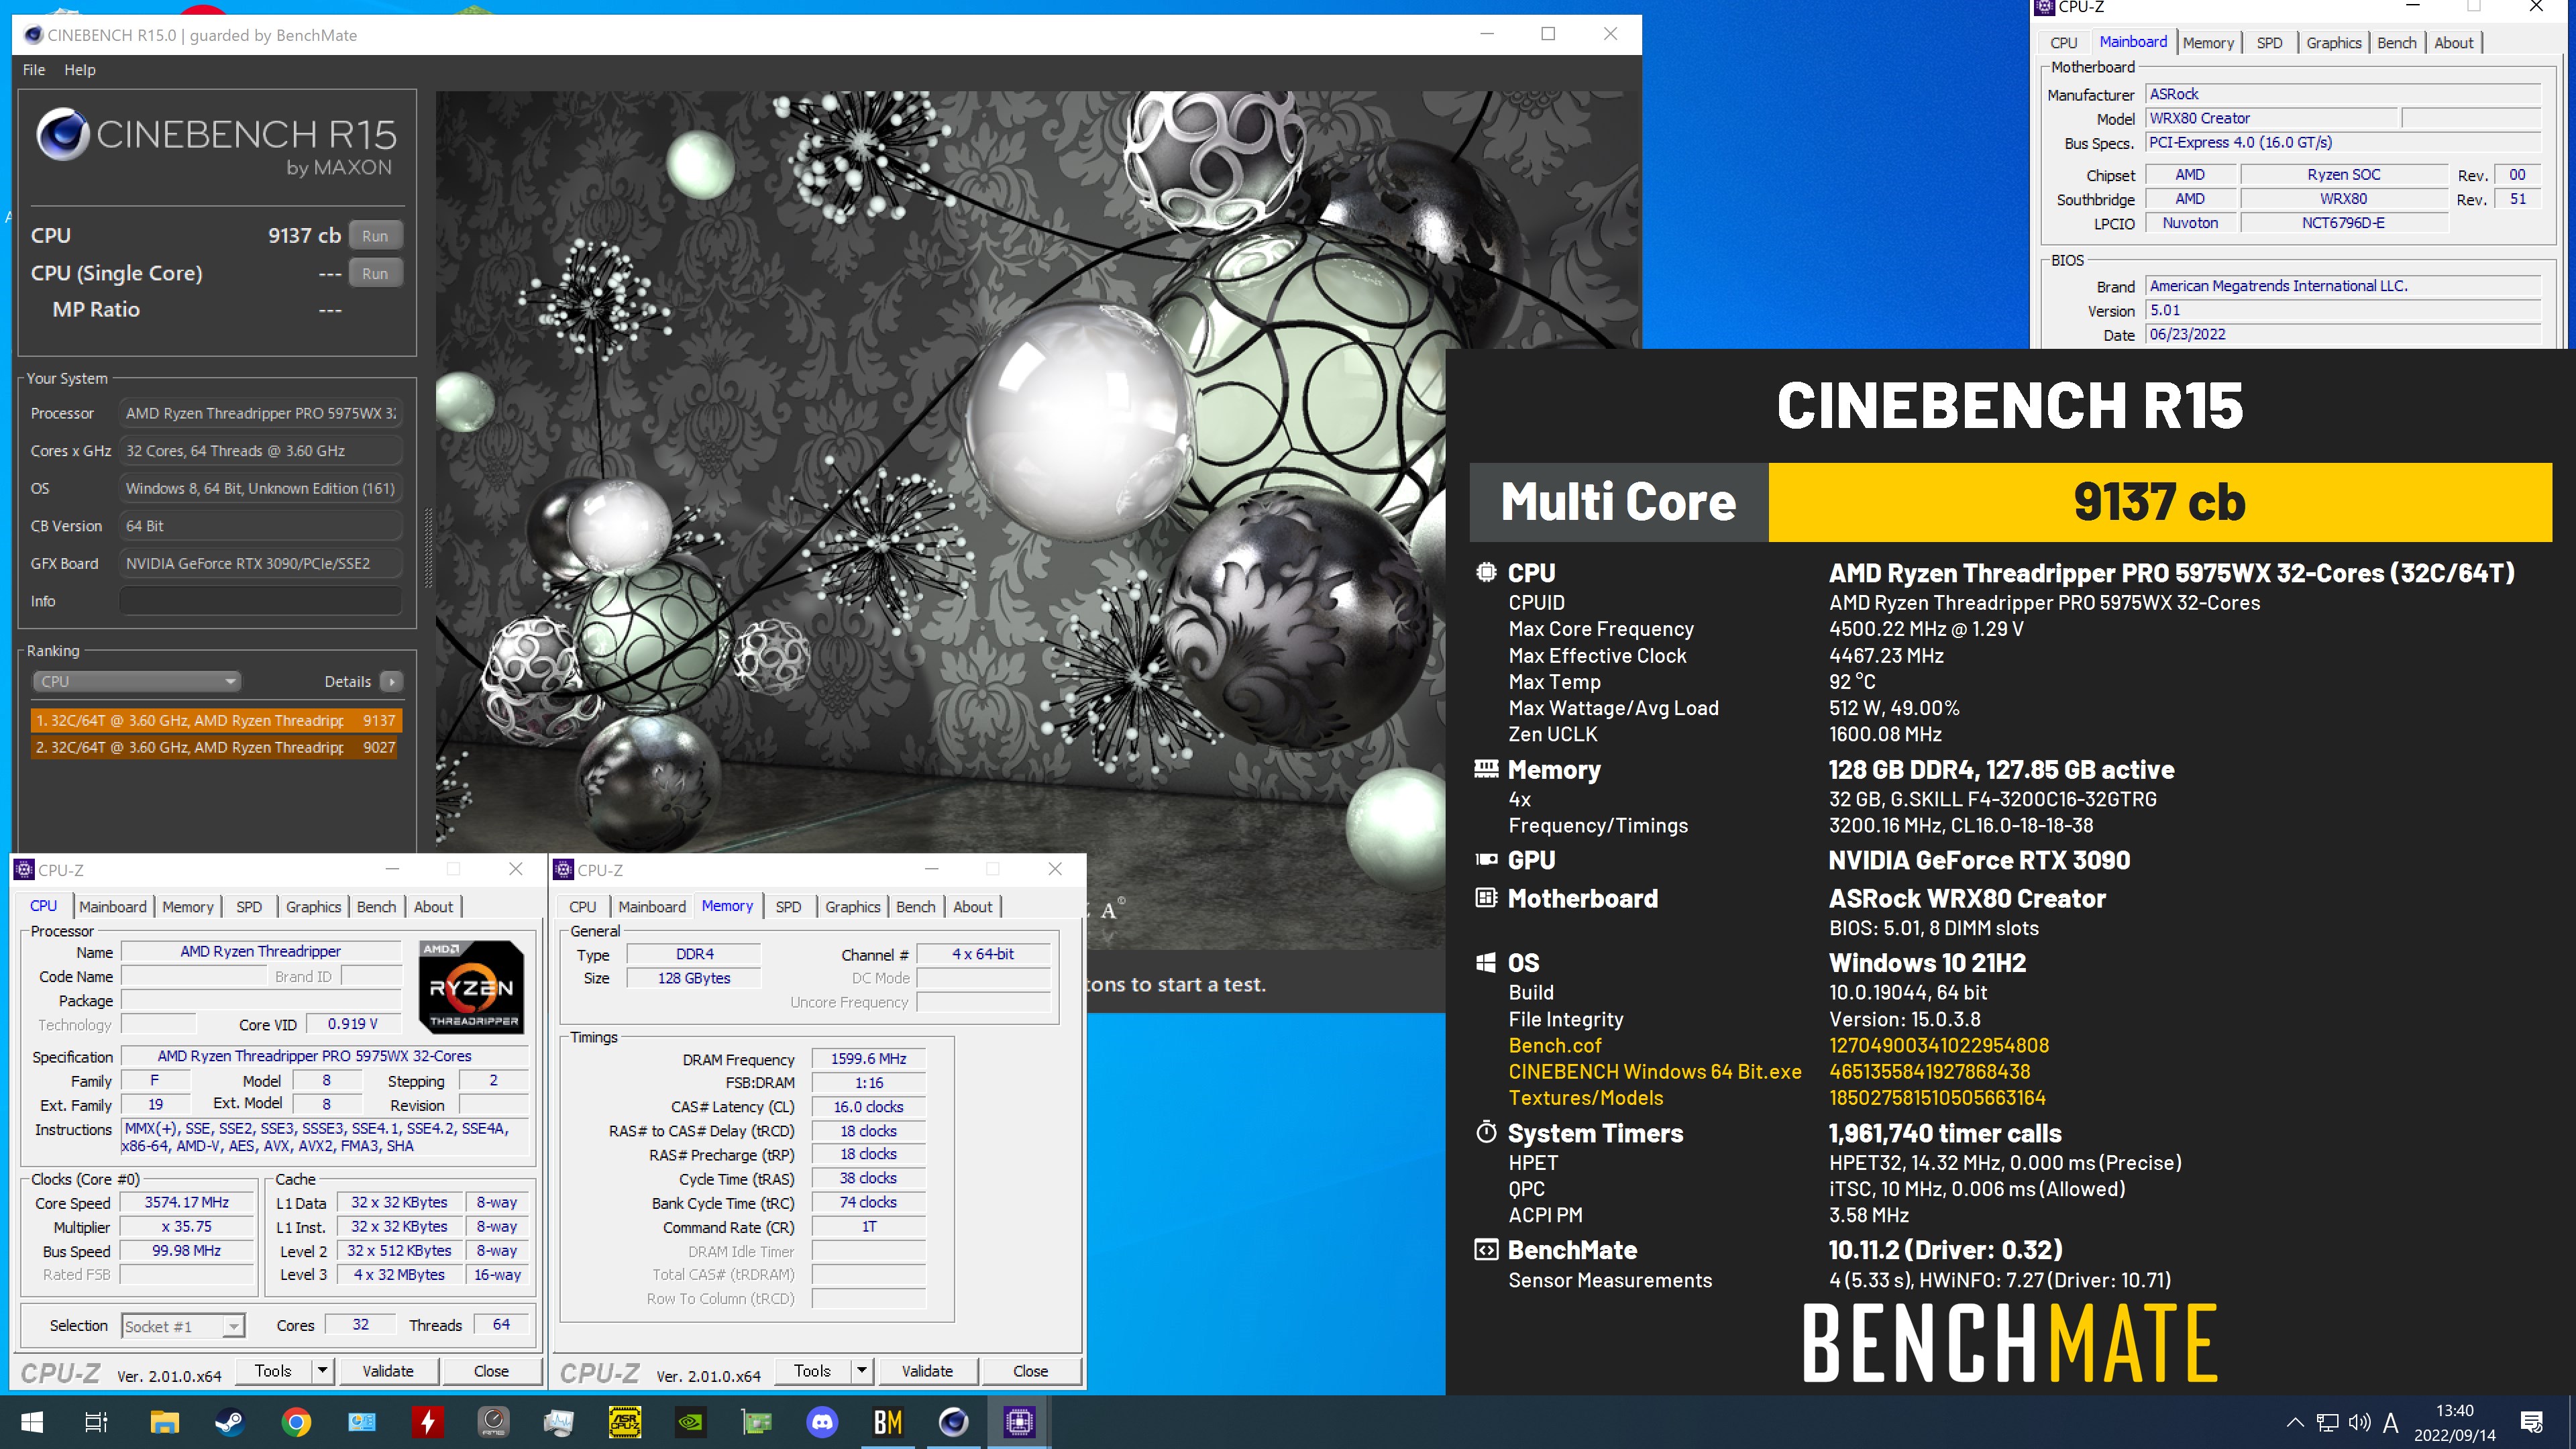Expand ranking Details arrow button
This screenshot has width=2576, height=1449.
[391, 681]
